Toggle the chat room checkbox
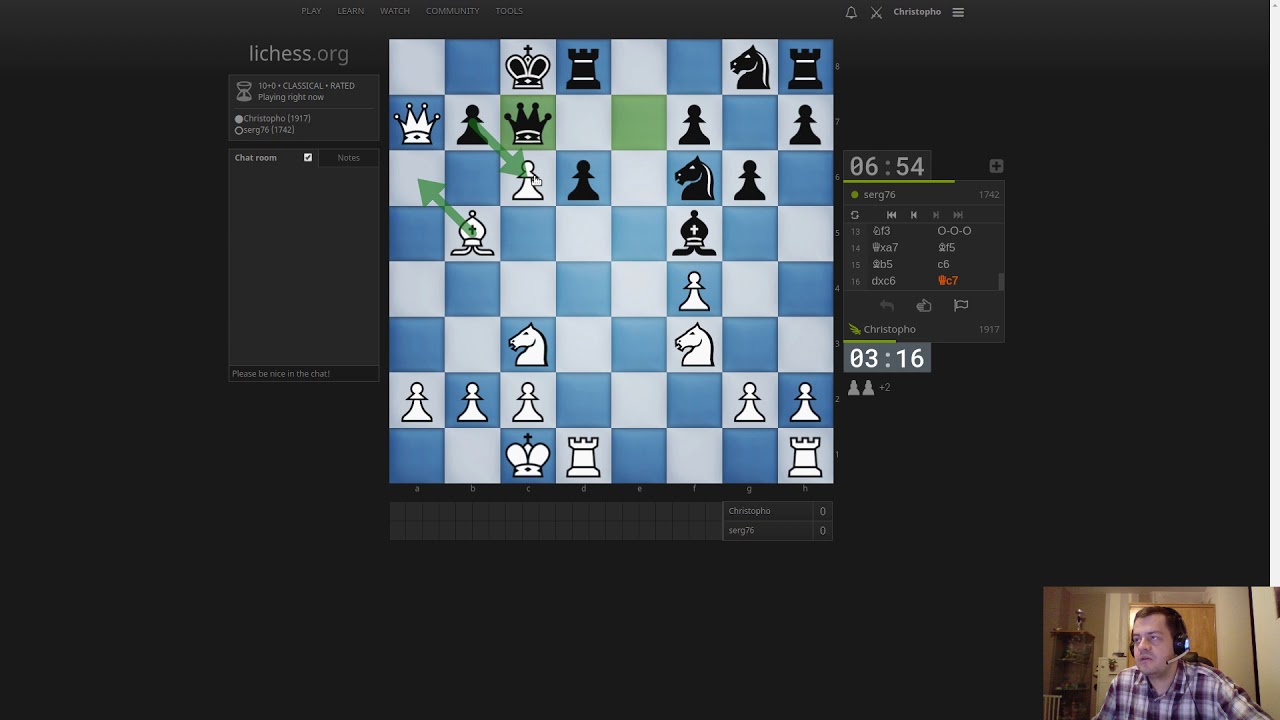This screenshot has width=1280, height=720. click(x=308, y=157)
